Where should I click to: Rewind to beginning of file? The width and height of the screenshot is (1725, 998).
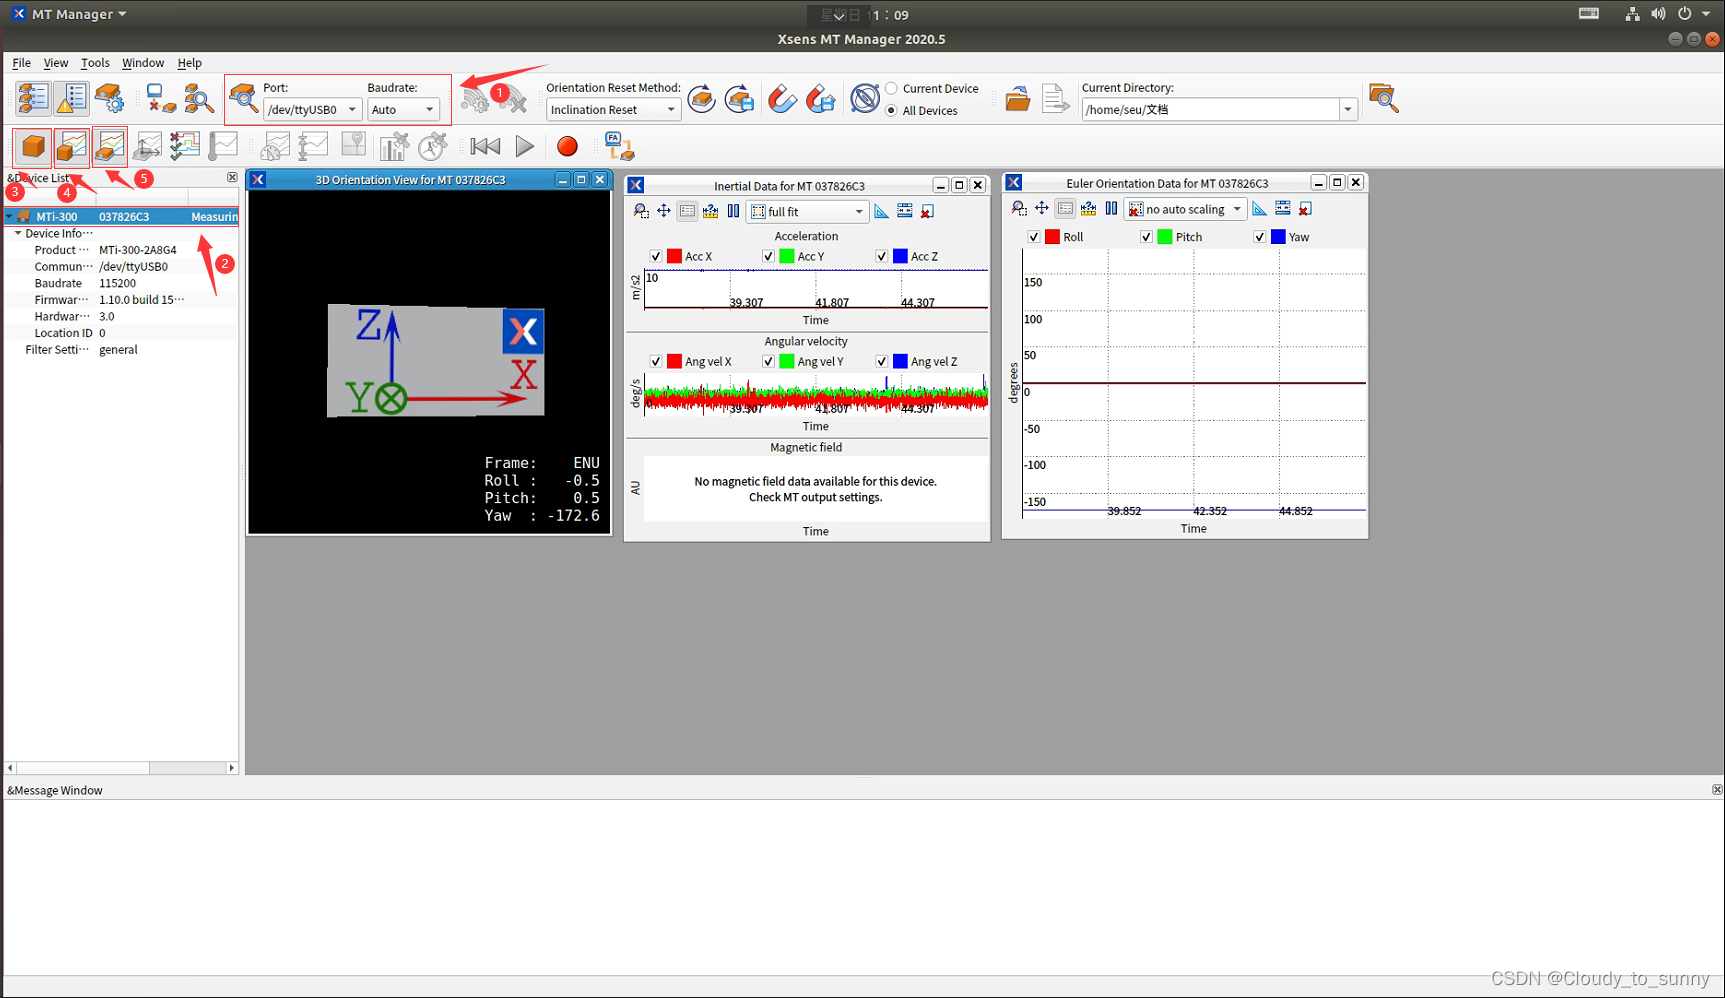coord(485,147)
